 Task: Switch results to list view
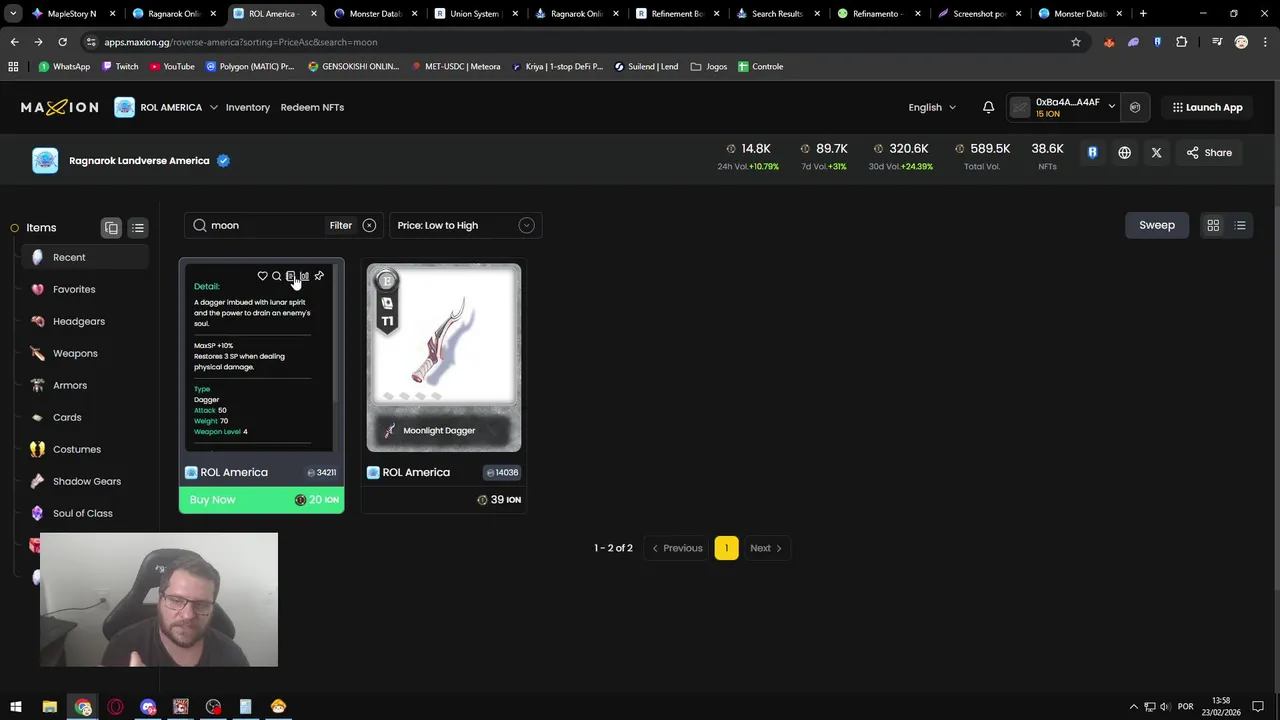[1240, 226]
